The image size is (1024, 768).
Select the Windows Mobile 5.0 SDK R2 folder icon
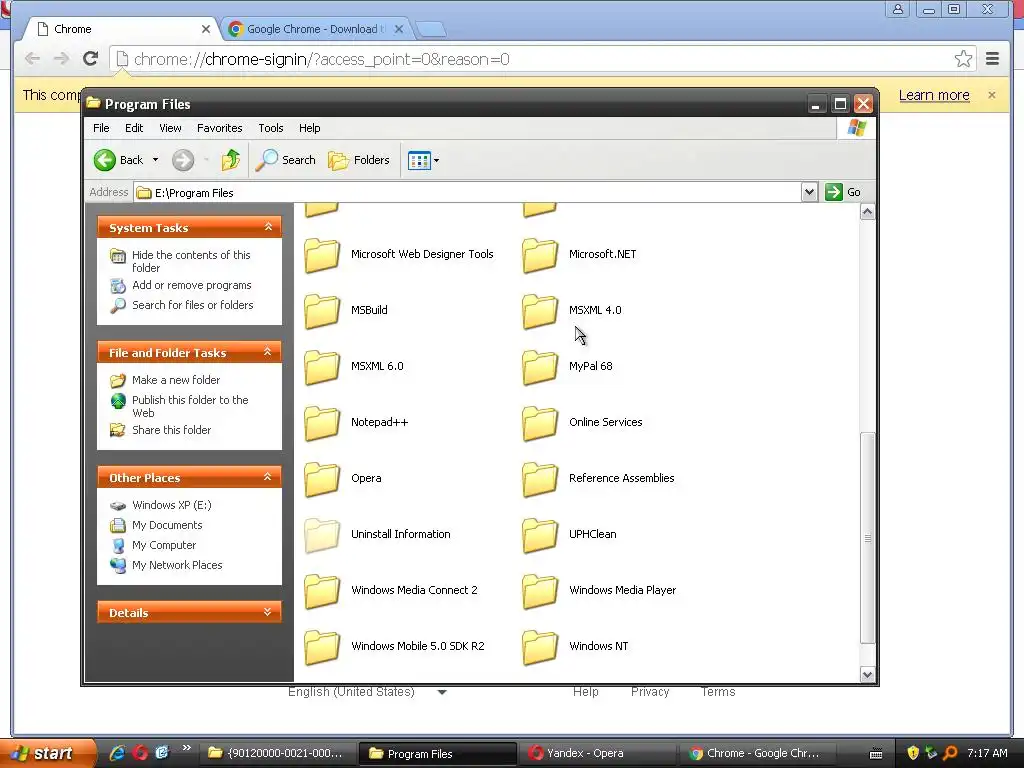click(x=322, y=647)
